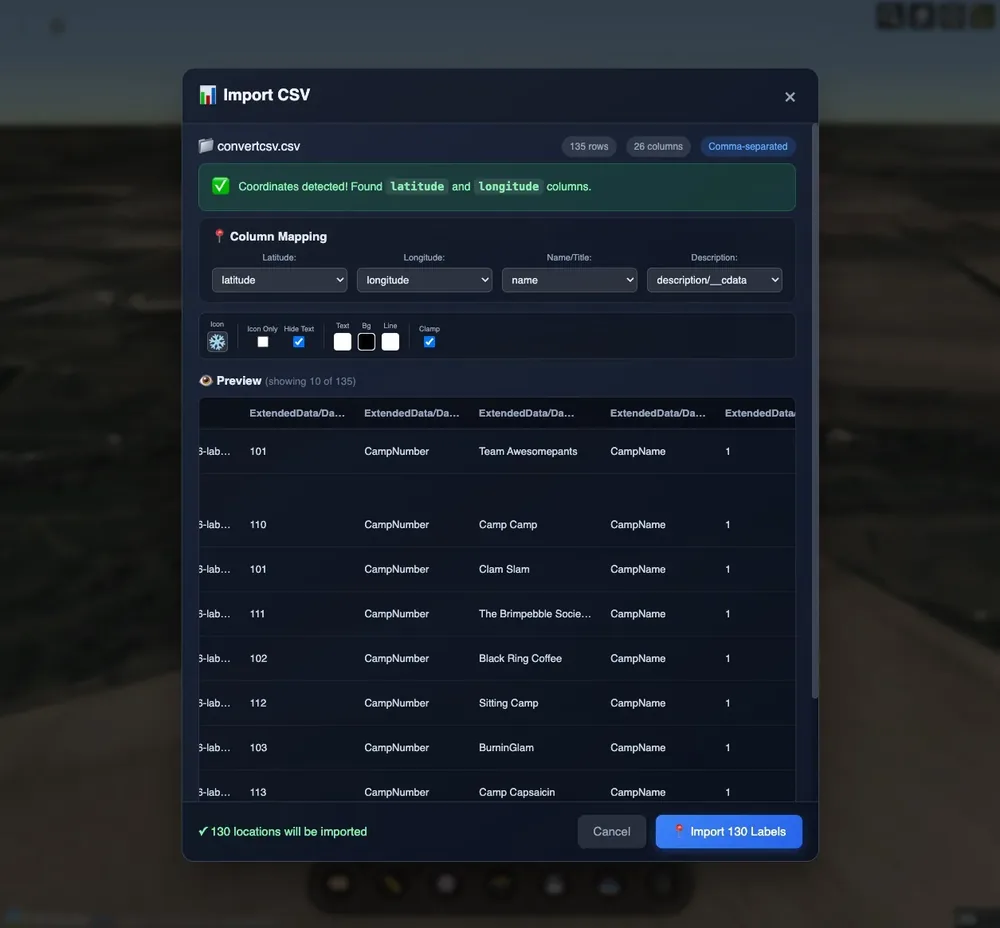Pick the Text color swatch
1000x928 pixels.
342,342
